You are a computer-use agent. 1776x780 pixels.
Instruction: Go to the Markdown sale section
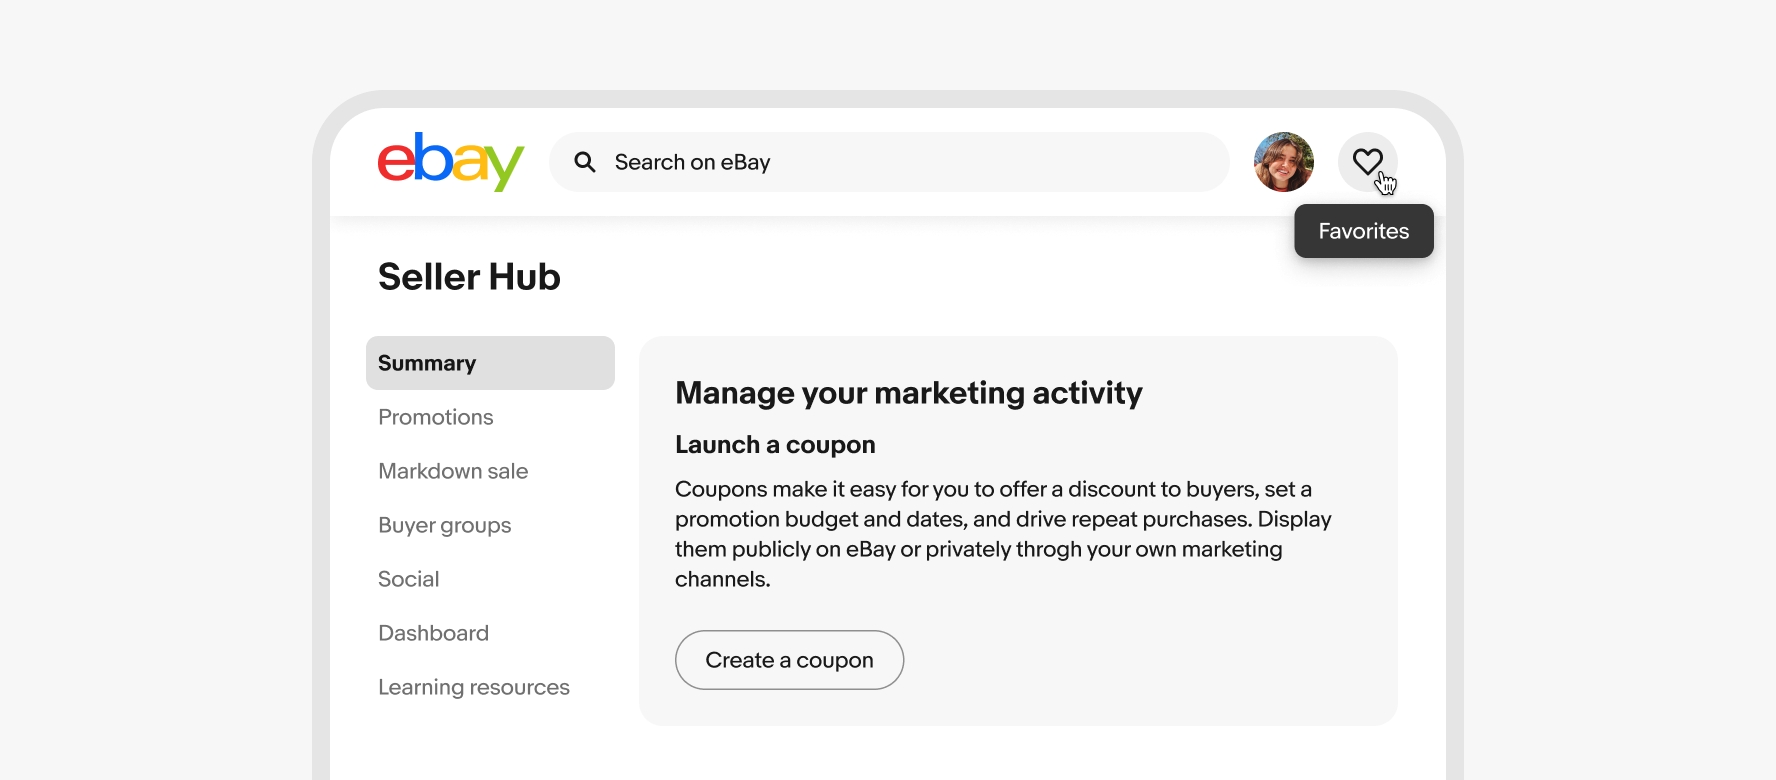[x=453, y=471]
